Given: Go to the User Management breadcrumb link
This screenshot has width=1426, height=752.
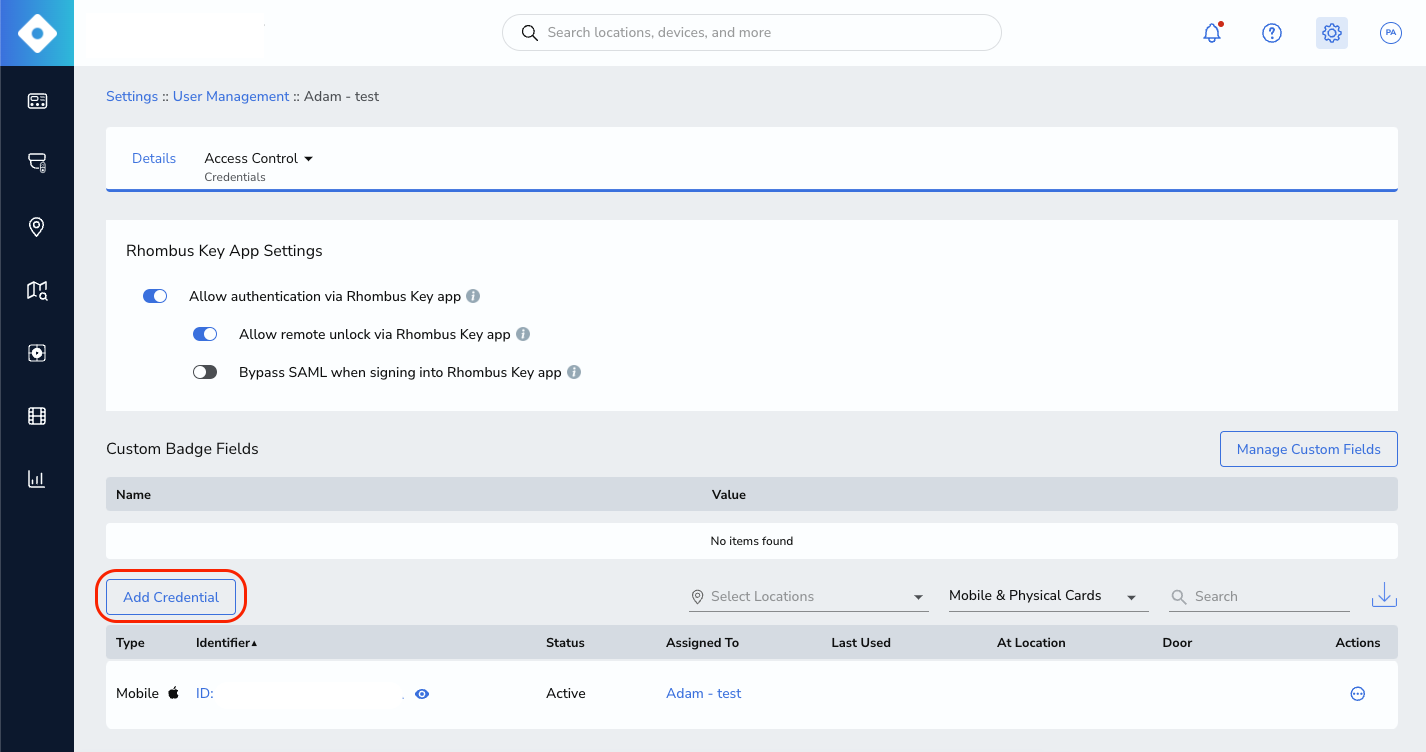Looking at the screenshot, I should [231, 96].
